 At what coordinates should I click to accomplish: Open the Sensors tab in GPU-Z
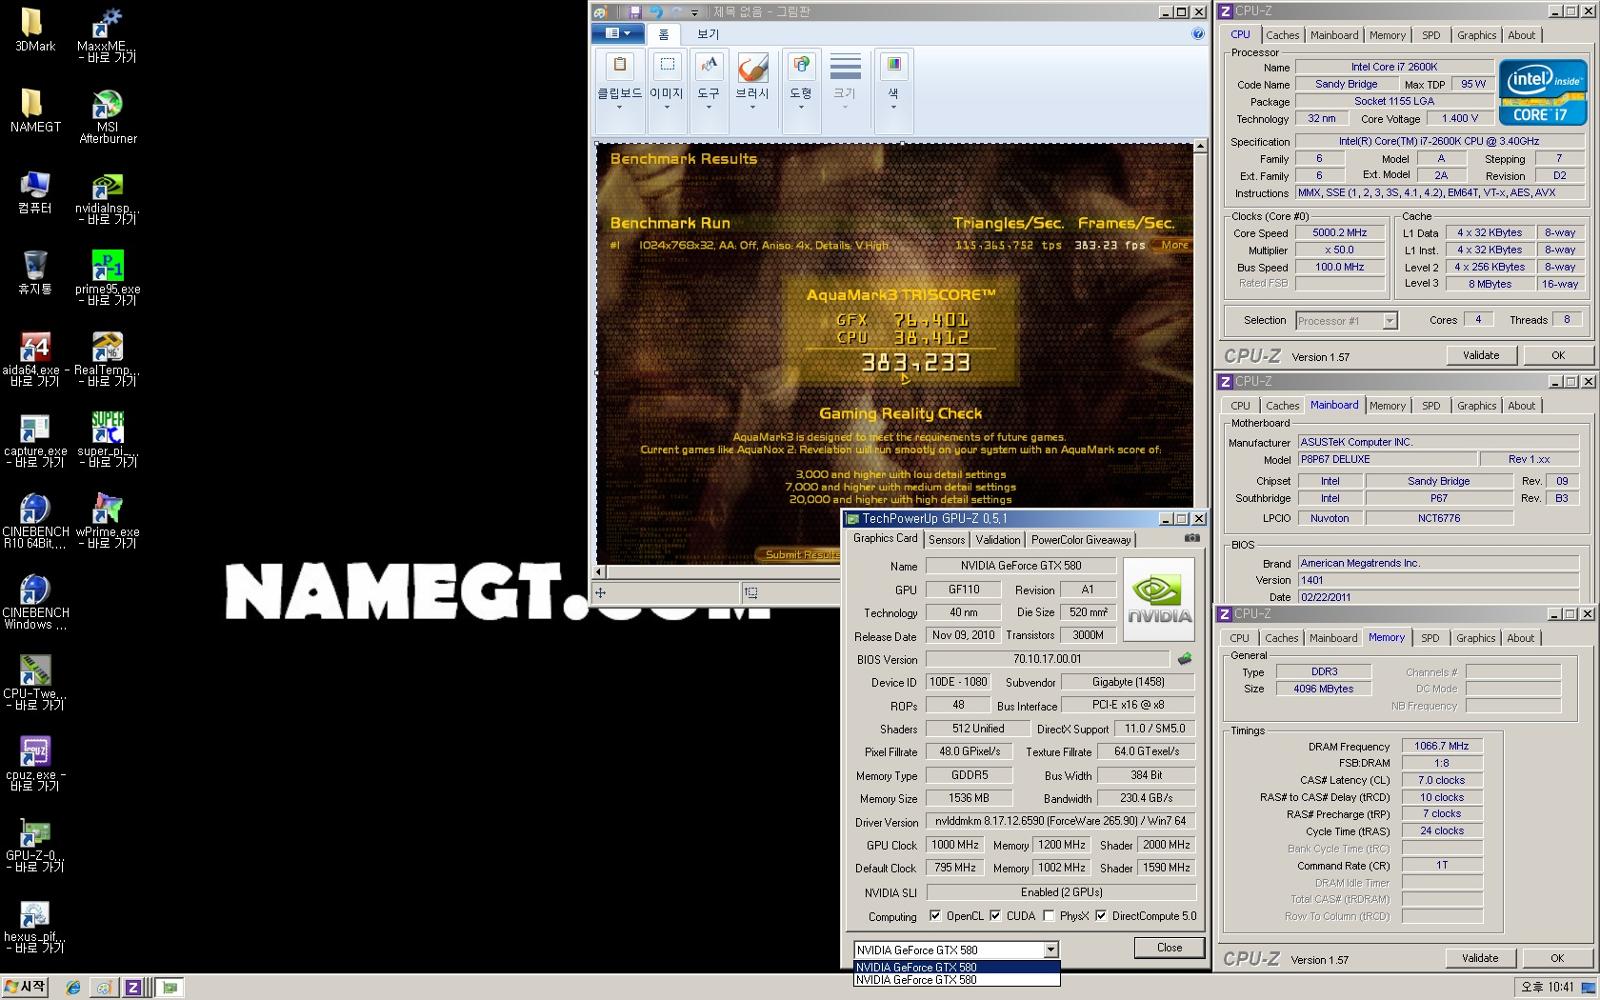click(x=946, y=540)
